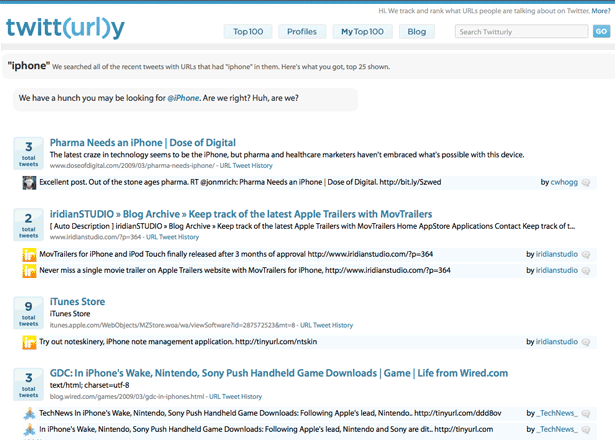Click '[ Auto Description ] iridianSTUDIO' description text
This screenshot has width=615, height=440.
(x=312, y=226)
